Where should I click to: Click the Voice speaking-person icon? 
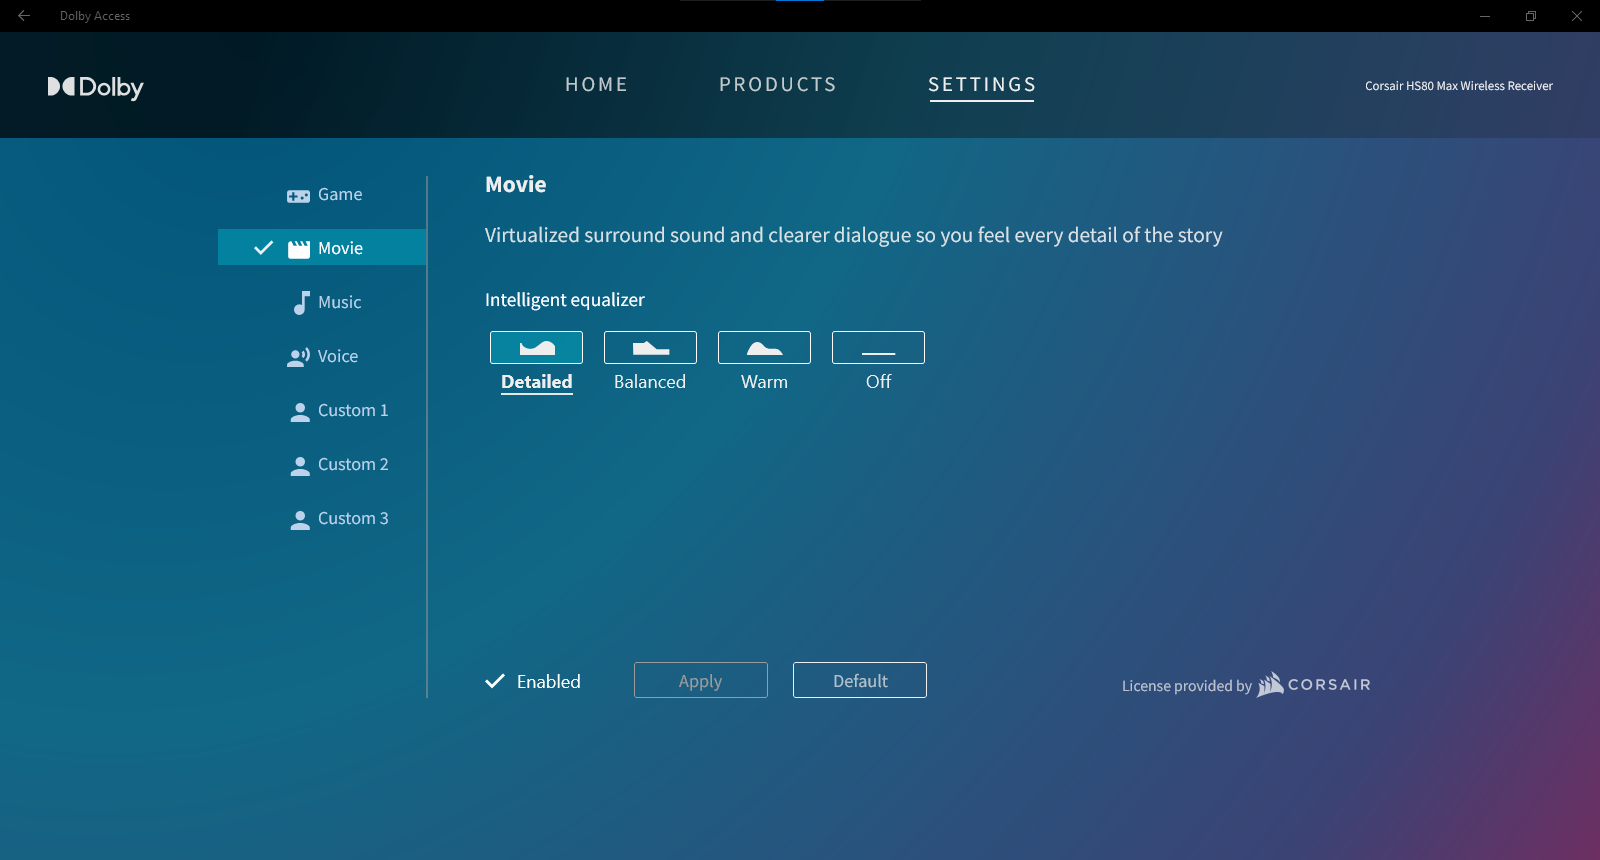click(x=298, y=357)
